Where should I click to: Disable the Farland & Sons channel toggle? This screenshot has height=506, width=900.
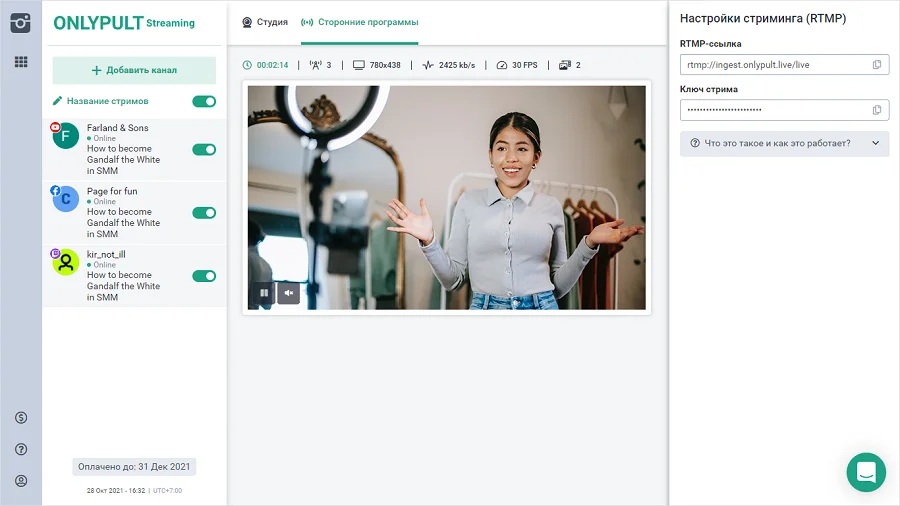(204, 150)
